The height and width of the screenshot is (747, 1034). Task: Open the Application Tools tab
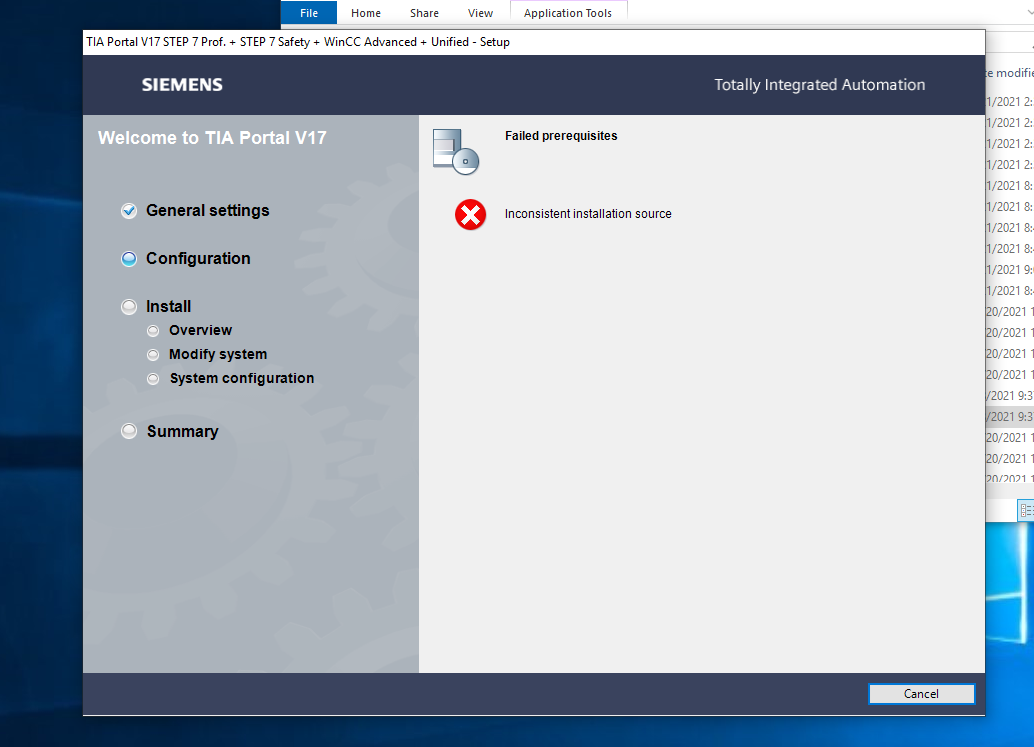568,13
